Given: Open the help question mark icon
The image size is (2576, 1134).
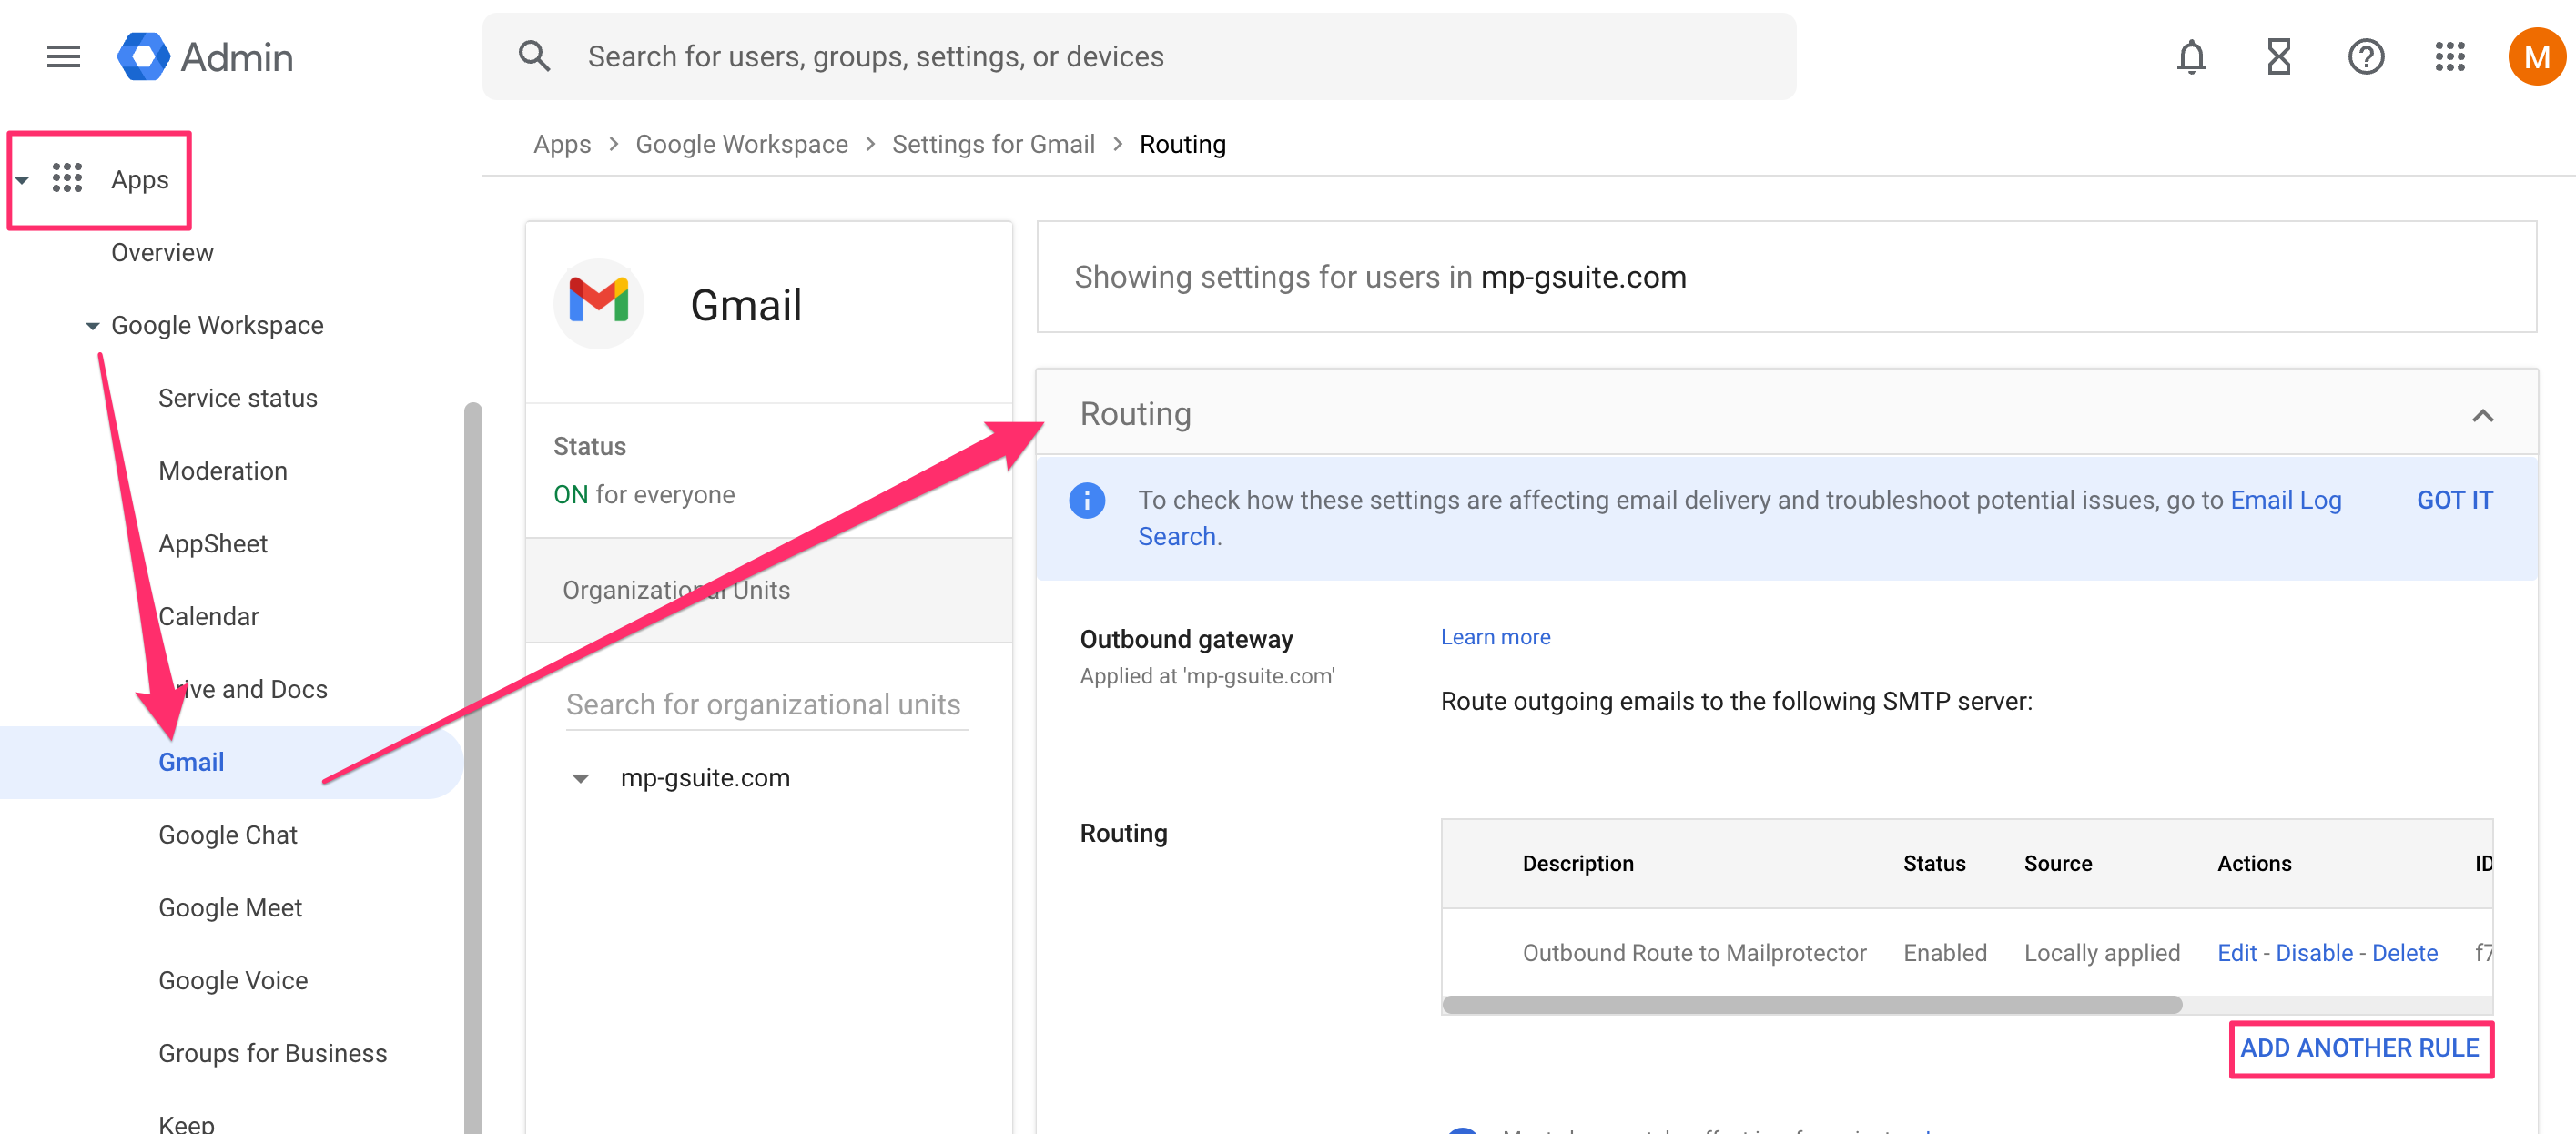Looking at the screenshot, I should 2366,57.
